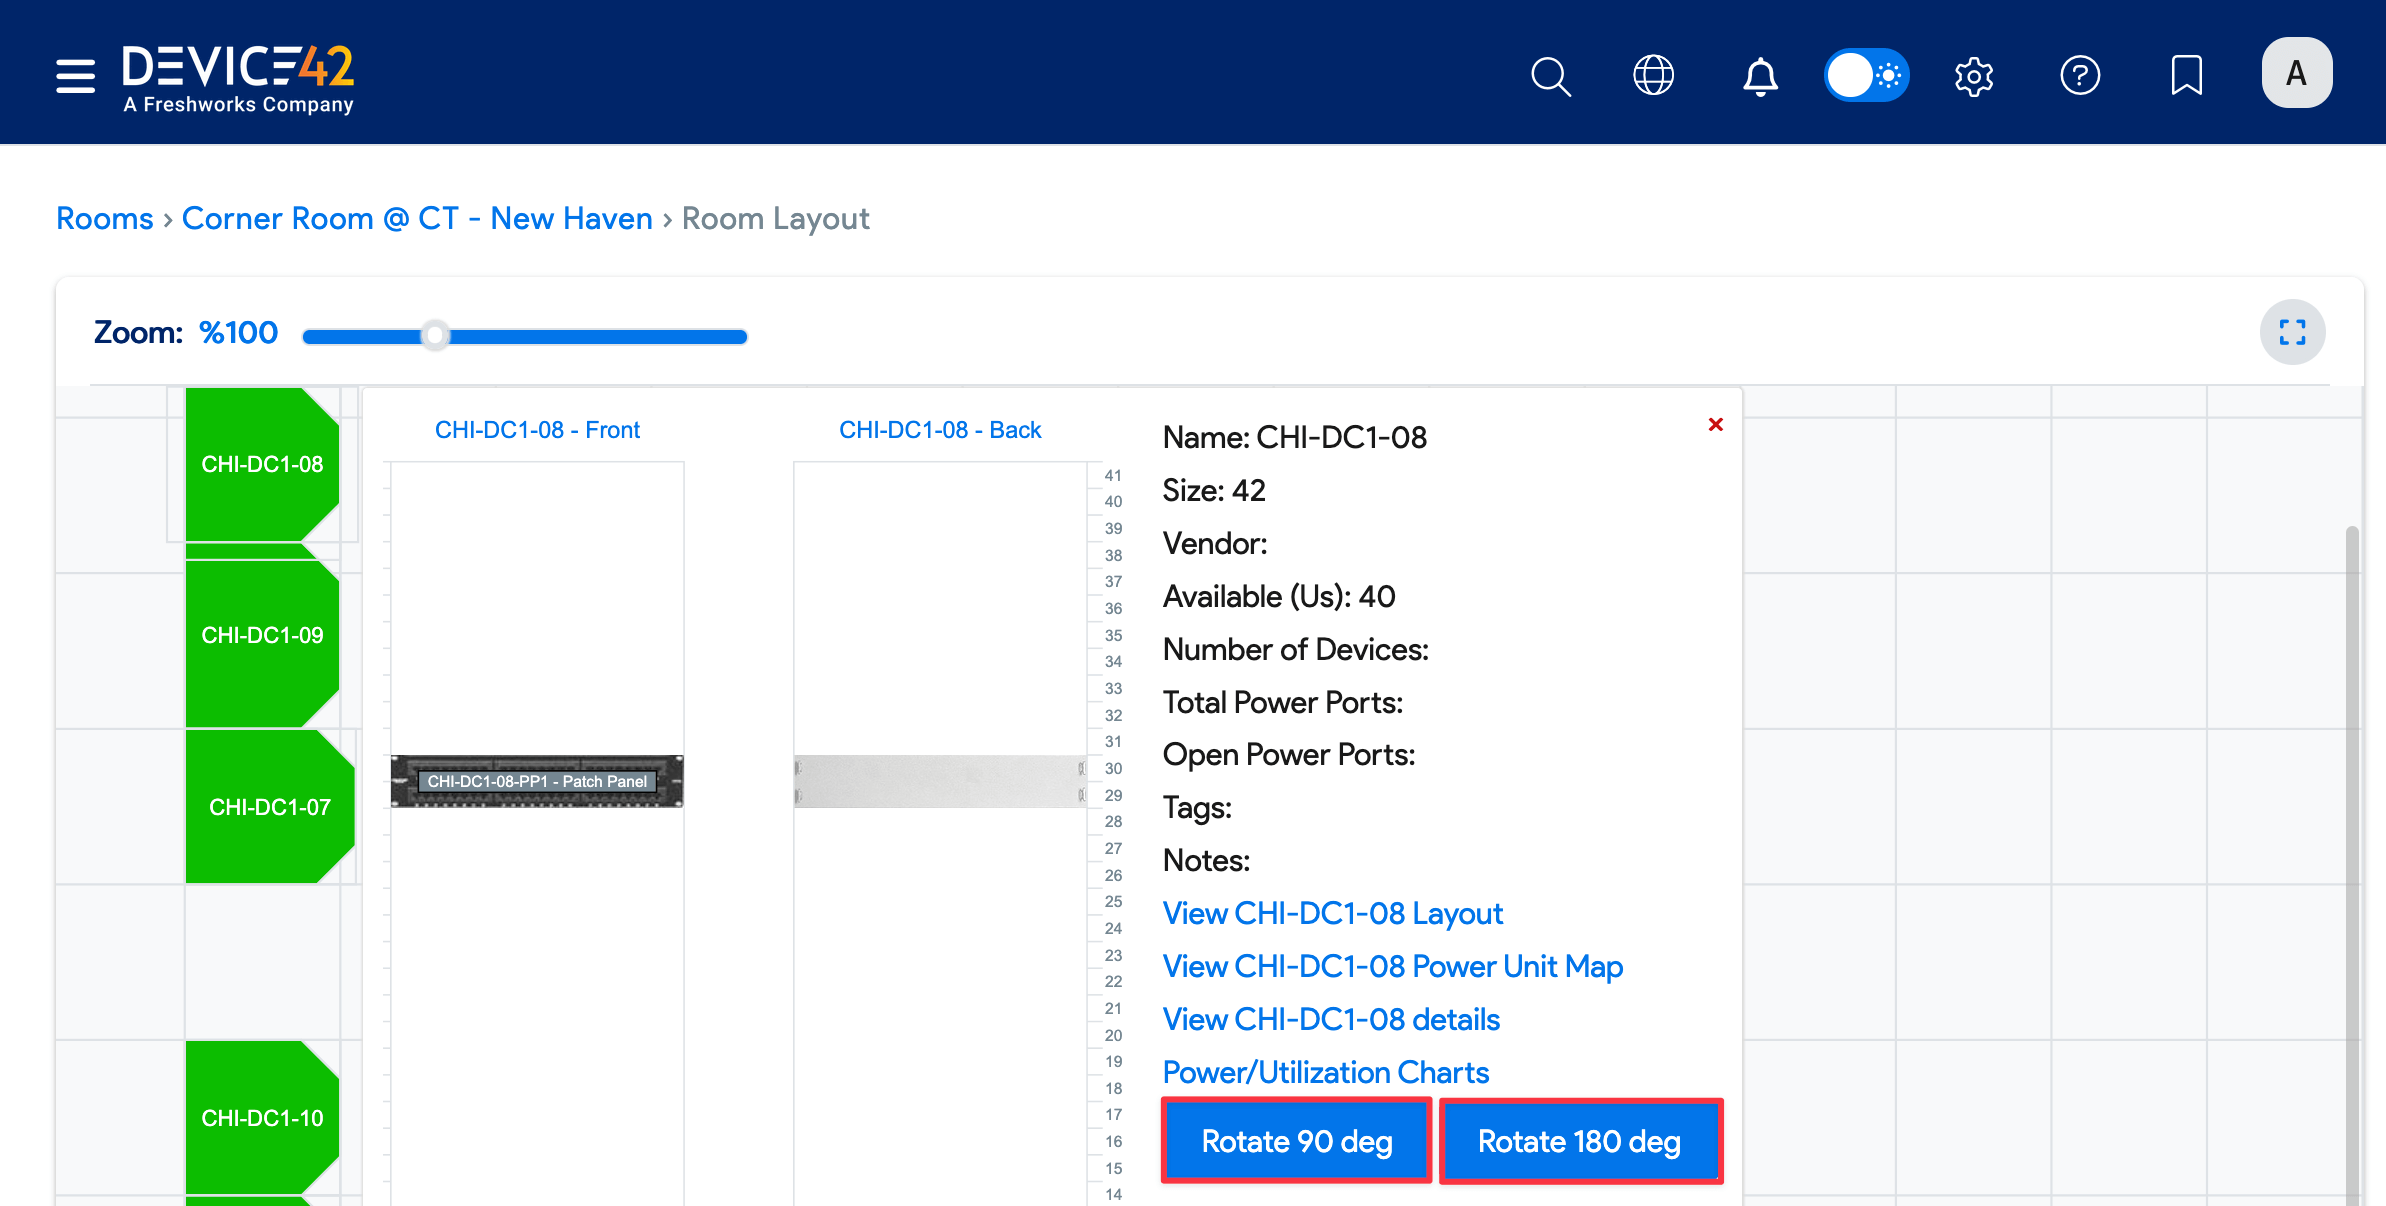2386x1206 pixels.
Task: Open Power/Utilization Charts link
Action: click(1325, 1072)
